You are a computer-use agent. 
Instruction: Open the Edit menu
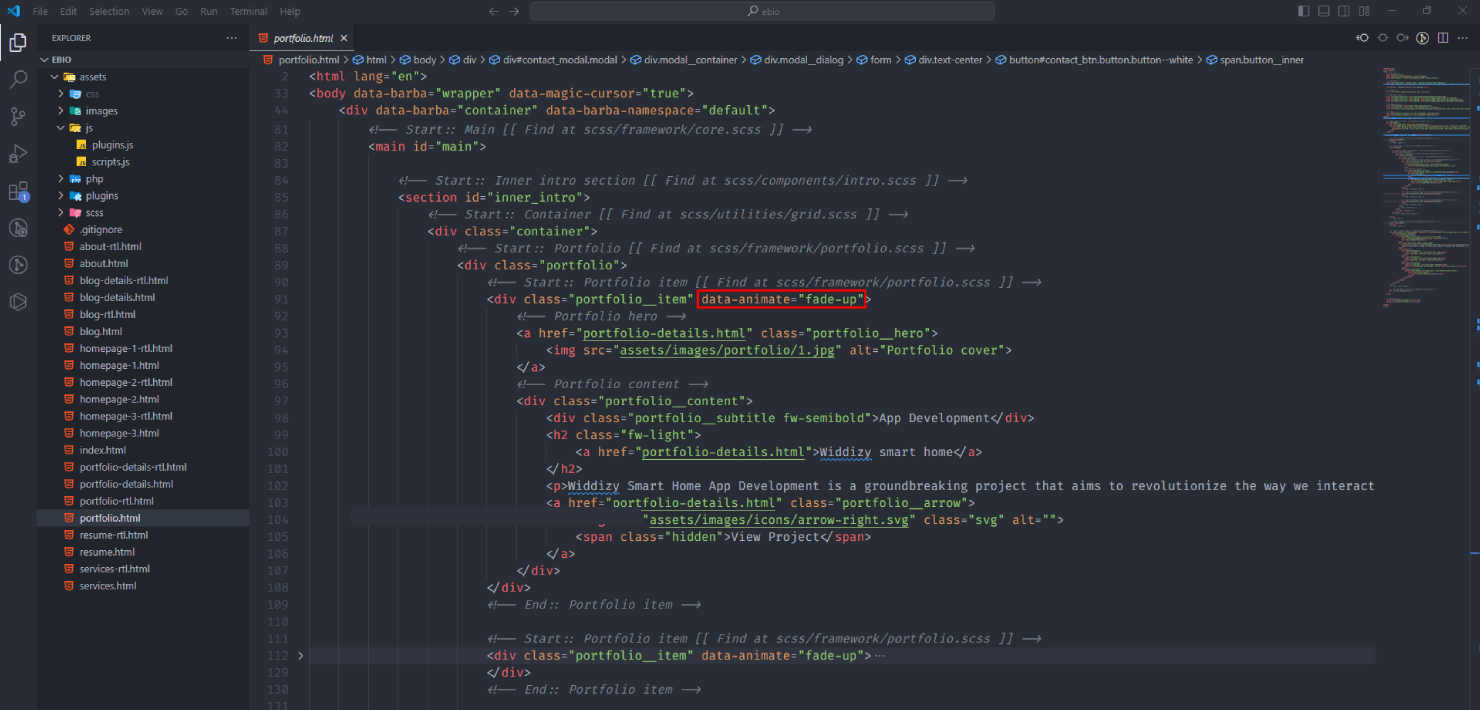68,11
